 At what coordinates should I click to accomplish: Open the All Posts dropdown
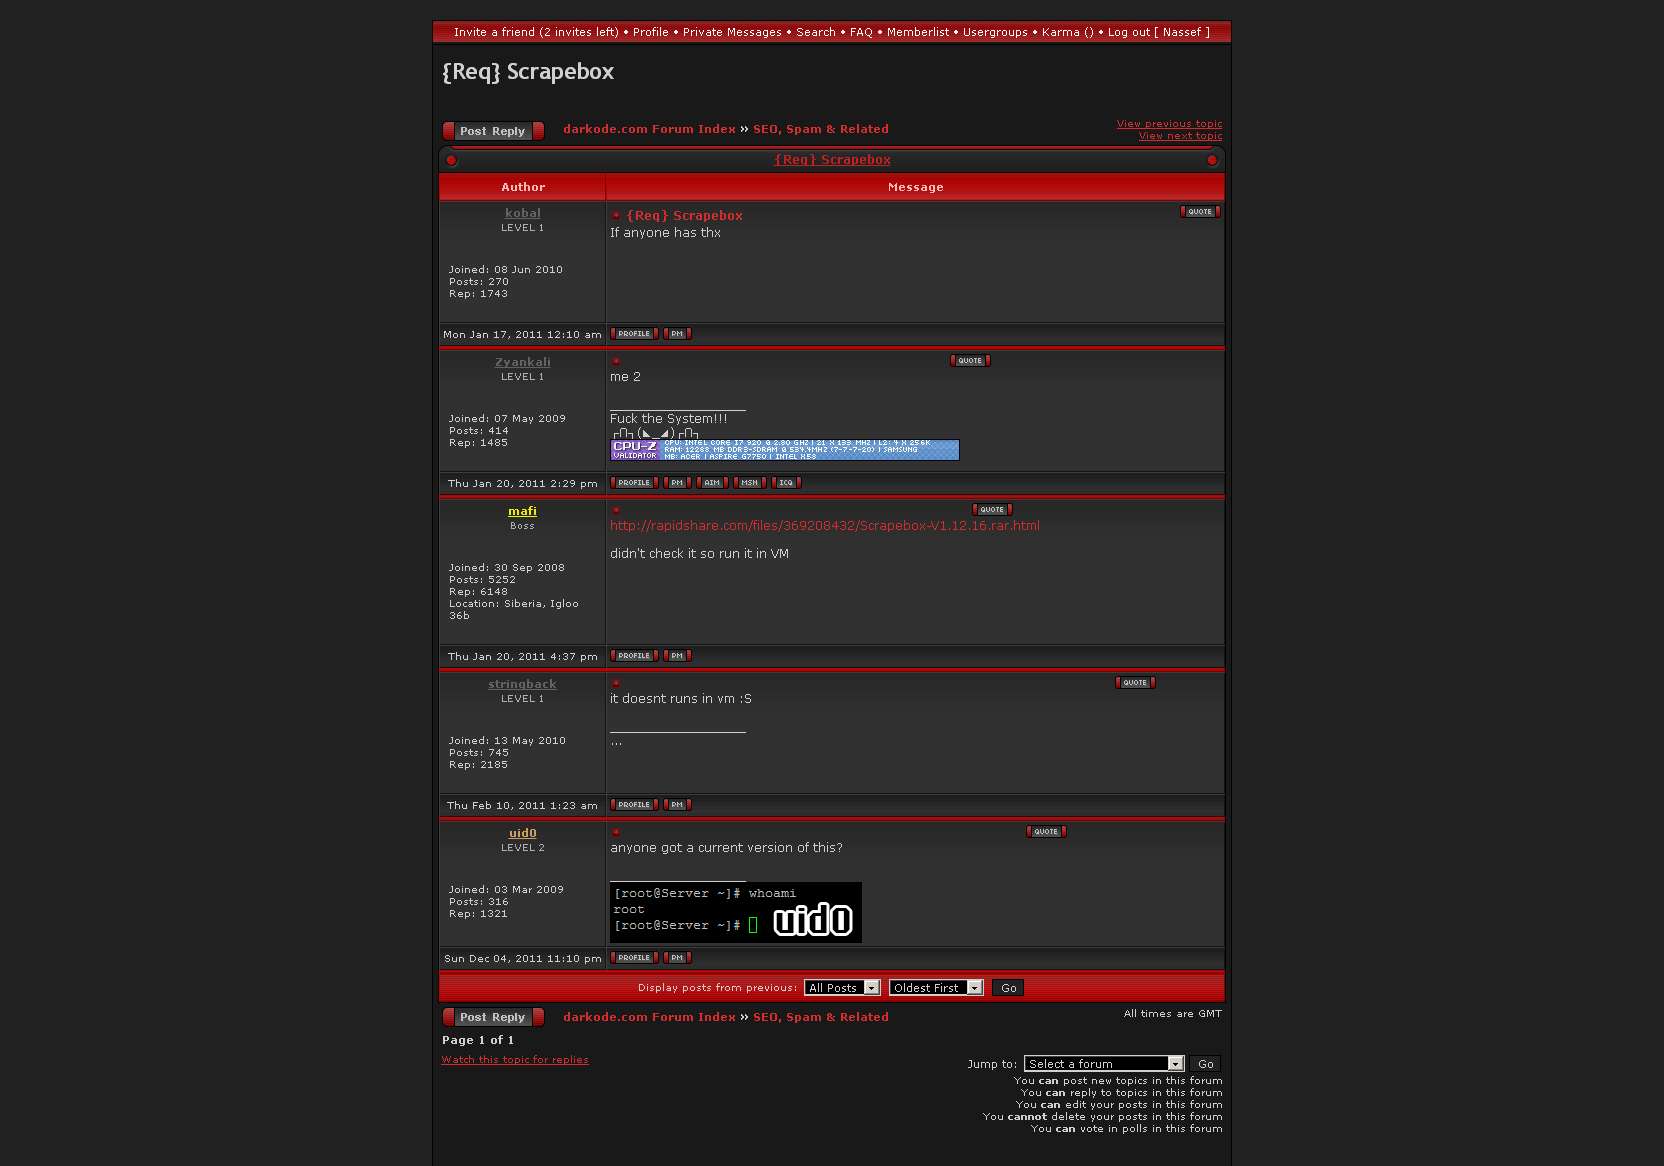842,988
